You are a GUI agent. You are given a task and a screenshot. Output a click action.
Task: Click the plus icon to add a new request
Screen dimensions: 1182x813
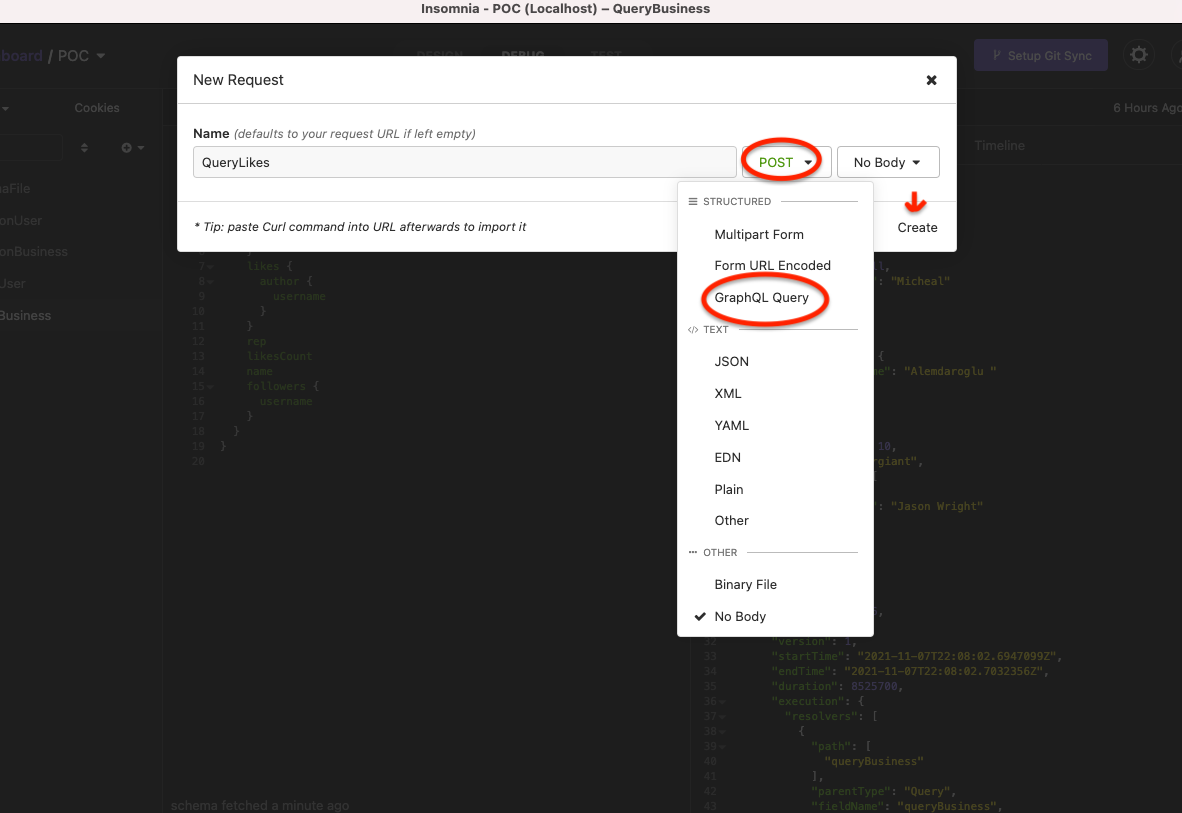(x=125, y=147)
